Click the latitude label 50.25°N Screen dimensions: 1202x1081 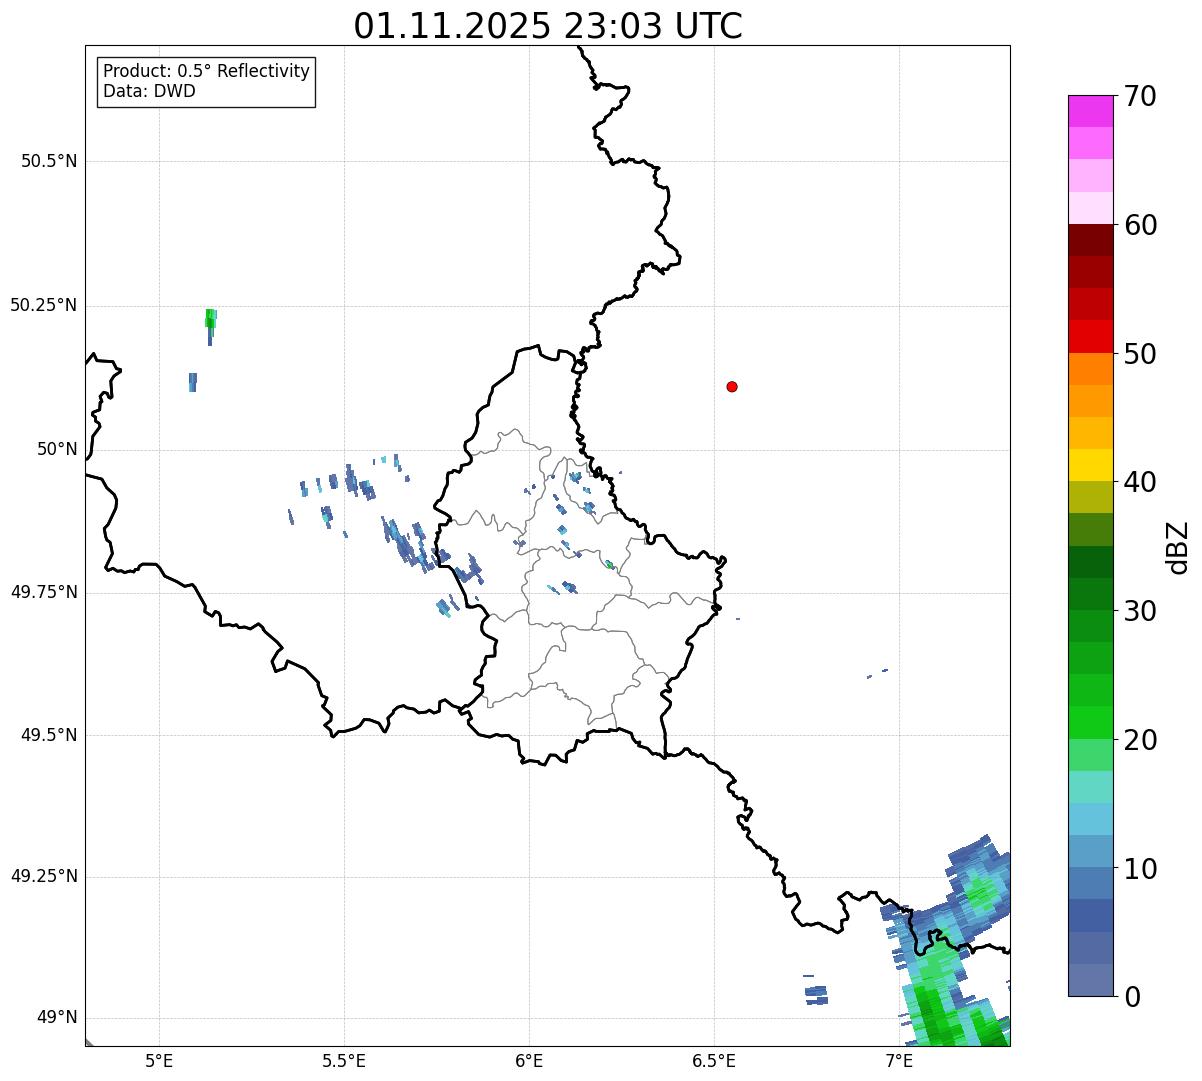tap(43, 305)
